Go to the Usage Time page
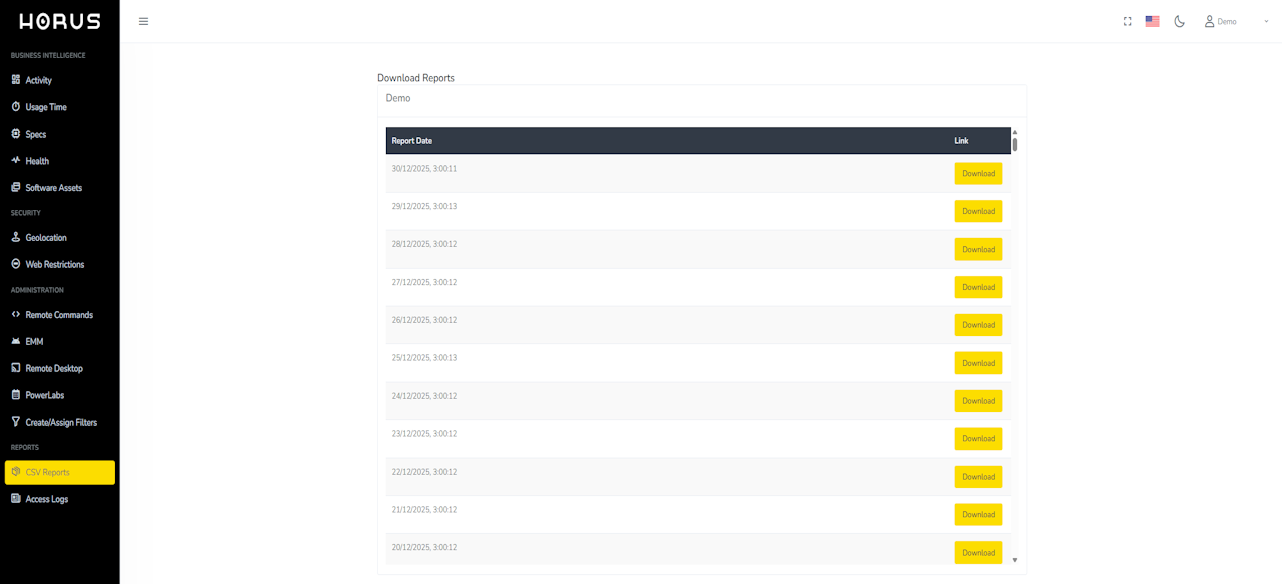 click(45, 107)
